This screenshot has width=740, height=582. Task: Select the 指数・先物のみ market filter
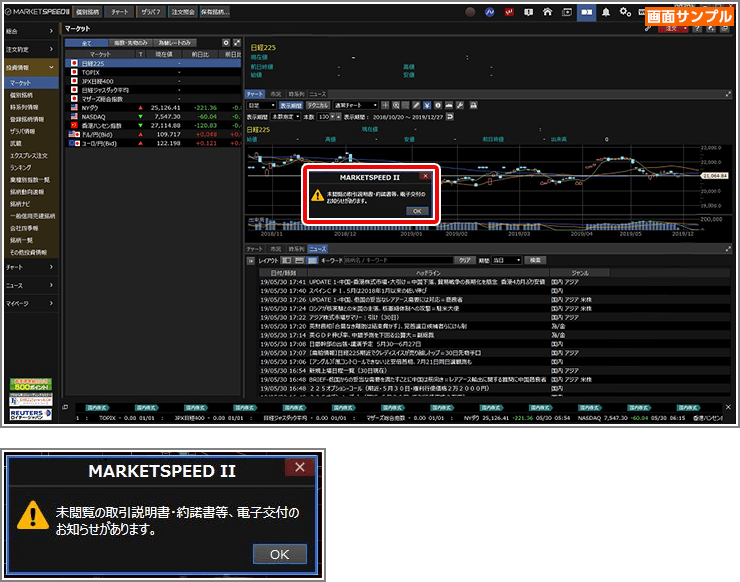coord(131,43)
